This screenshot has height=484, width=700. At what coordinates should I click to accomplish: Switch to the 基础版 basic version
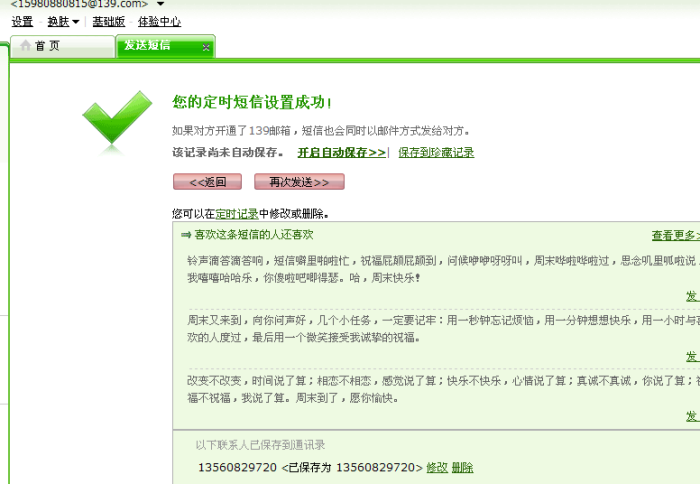(x=109, y=22)
